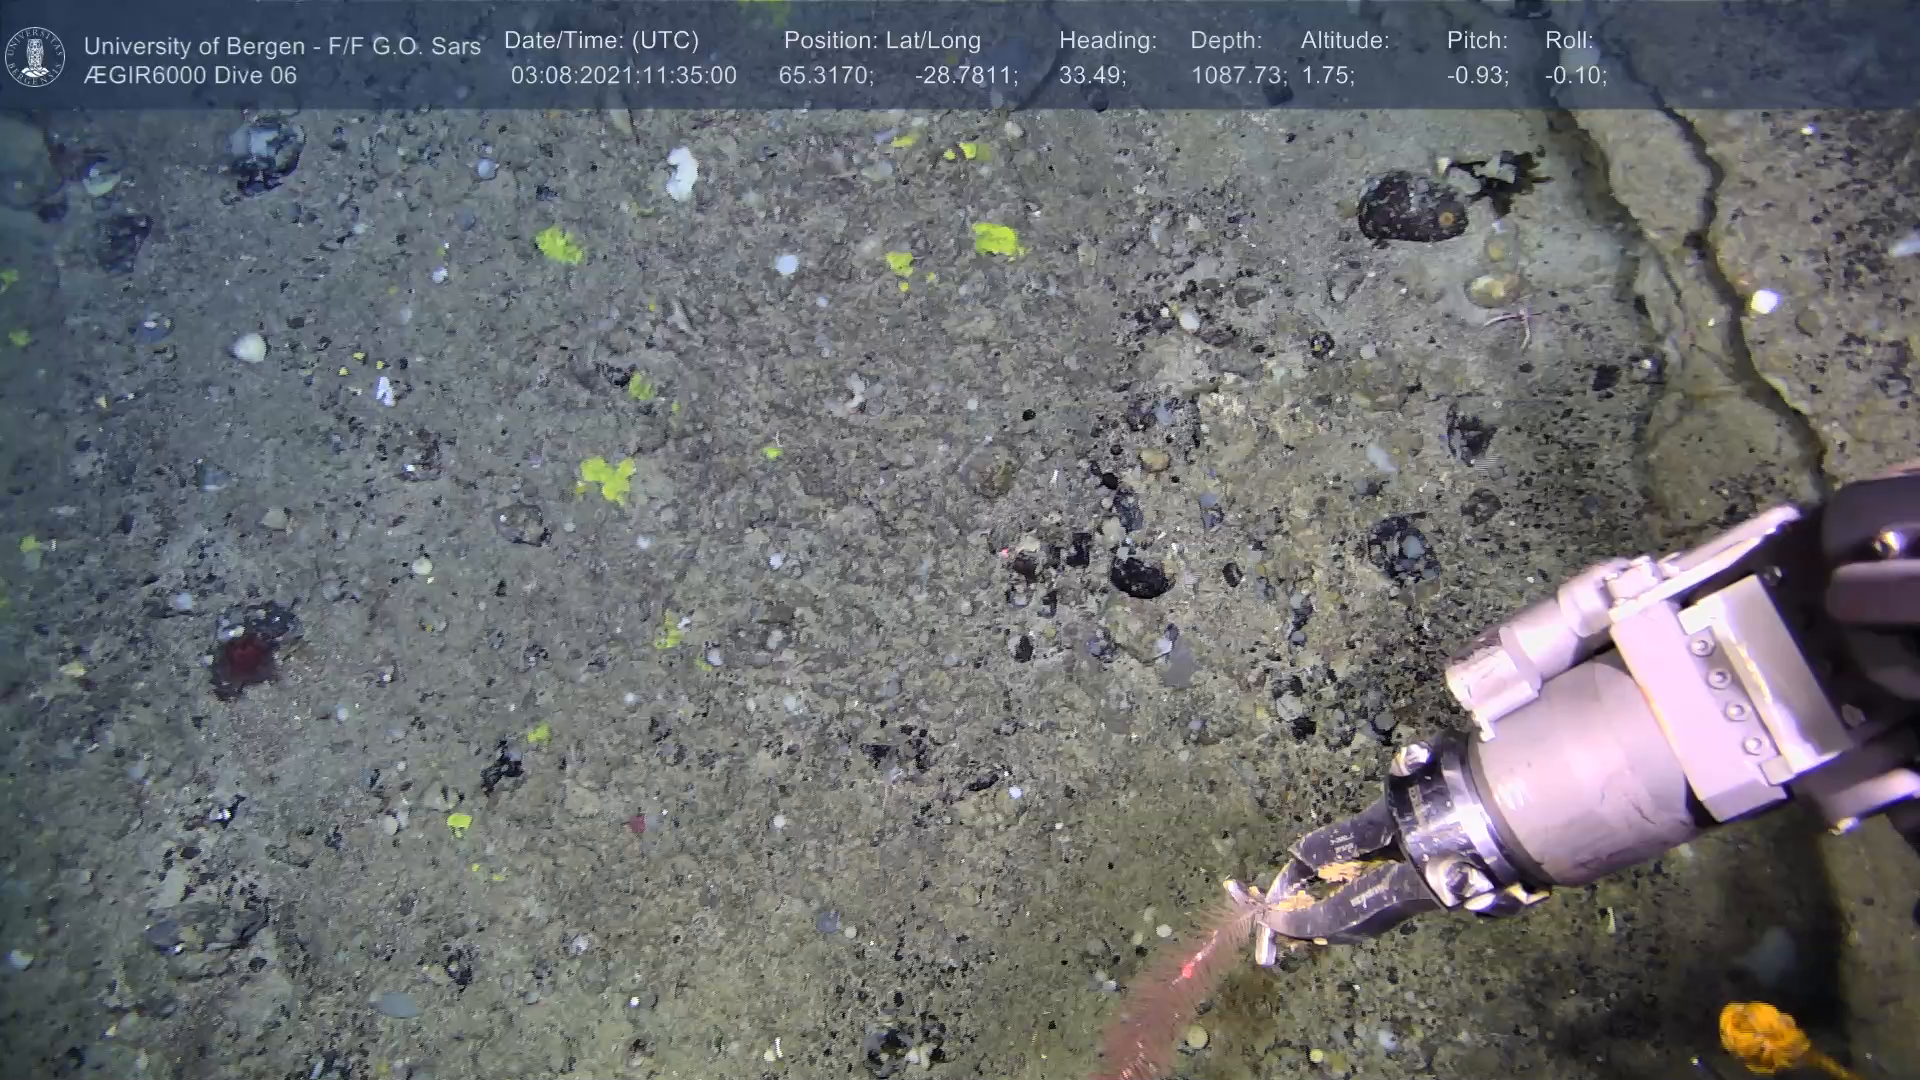Click the Altitude label
This screenshot has width=1920, height=1080.
(x=1344, y=40)
